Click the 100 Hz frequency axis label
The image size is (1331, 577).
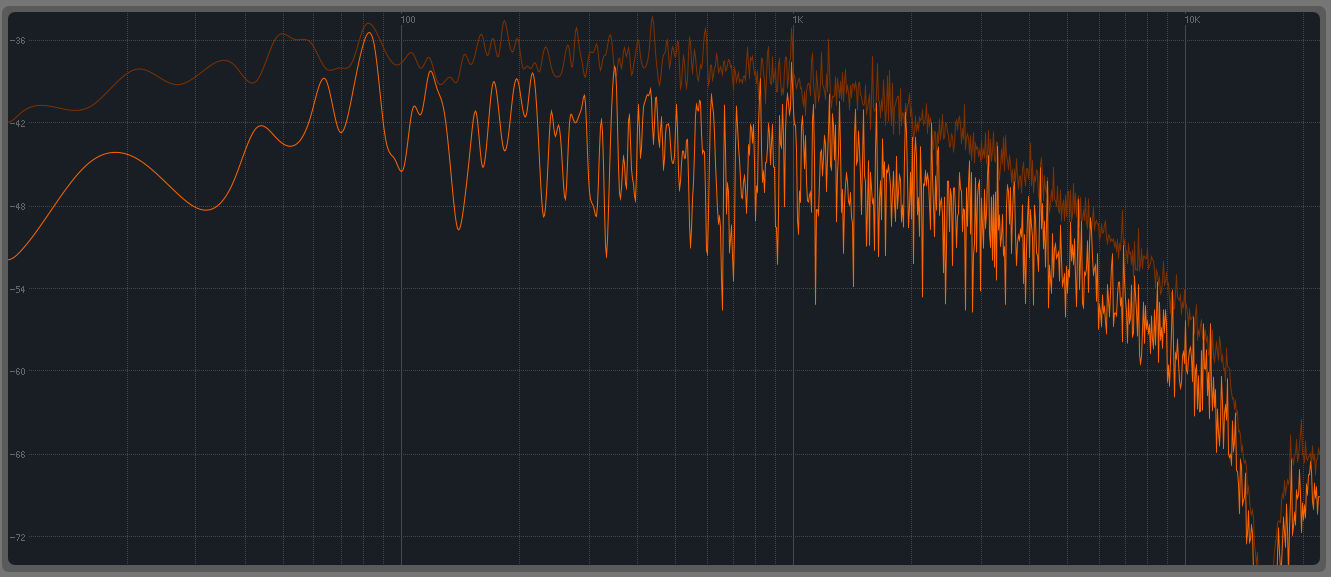point(408,20)
